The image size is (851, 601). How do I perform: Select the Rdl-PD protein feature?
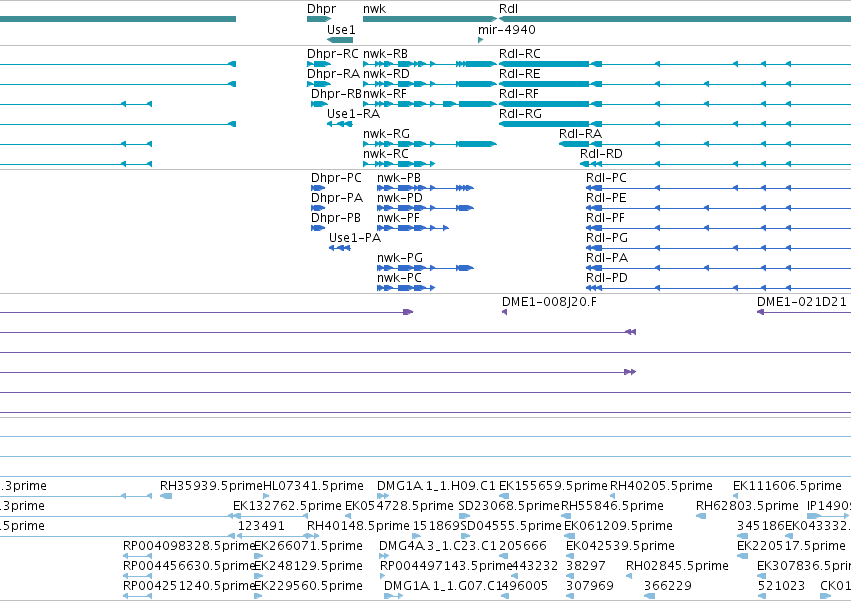719,288
